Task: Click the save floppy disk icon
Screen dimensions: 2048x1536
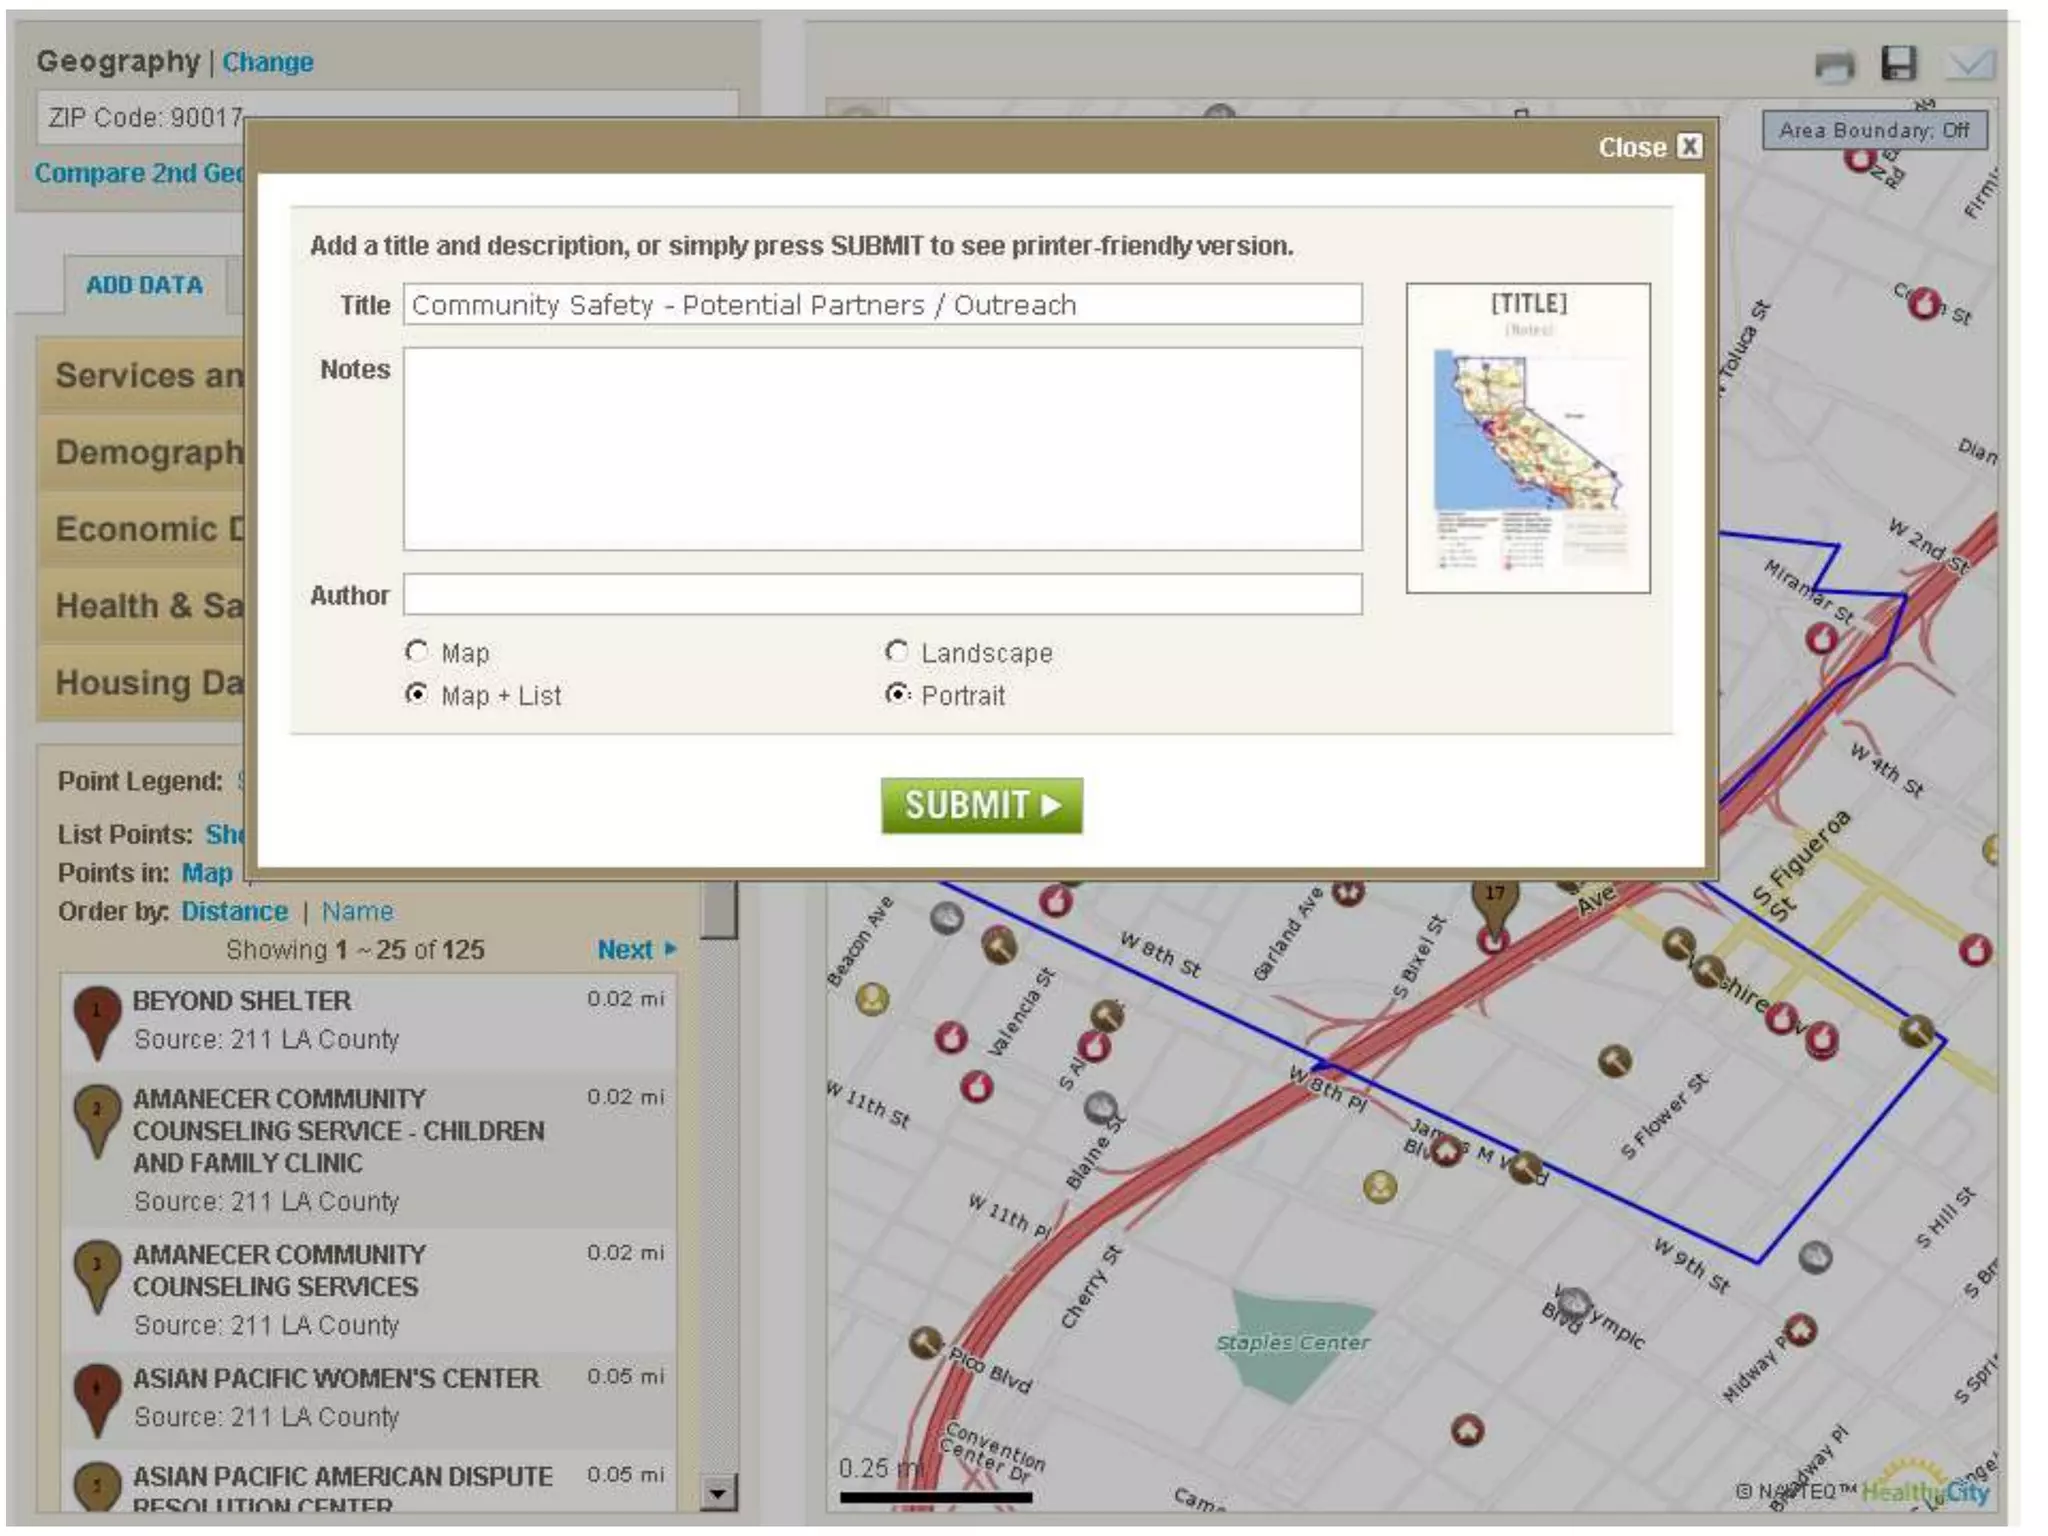Action: (1899, 63)
